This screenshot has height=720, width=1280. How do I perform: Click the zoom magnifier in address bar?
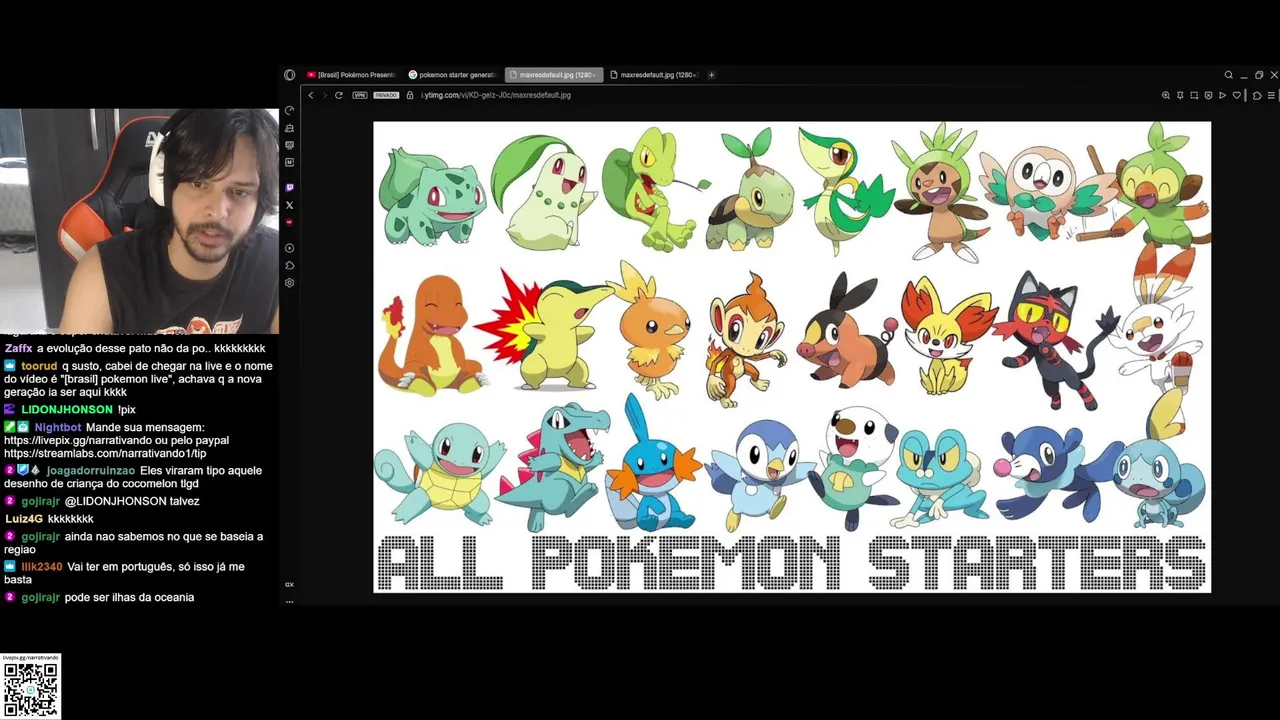pyautogui.click(x=1166, y=95)
